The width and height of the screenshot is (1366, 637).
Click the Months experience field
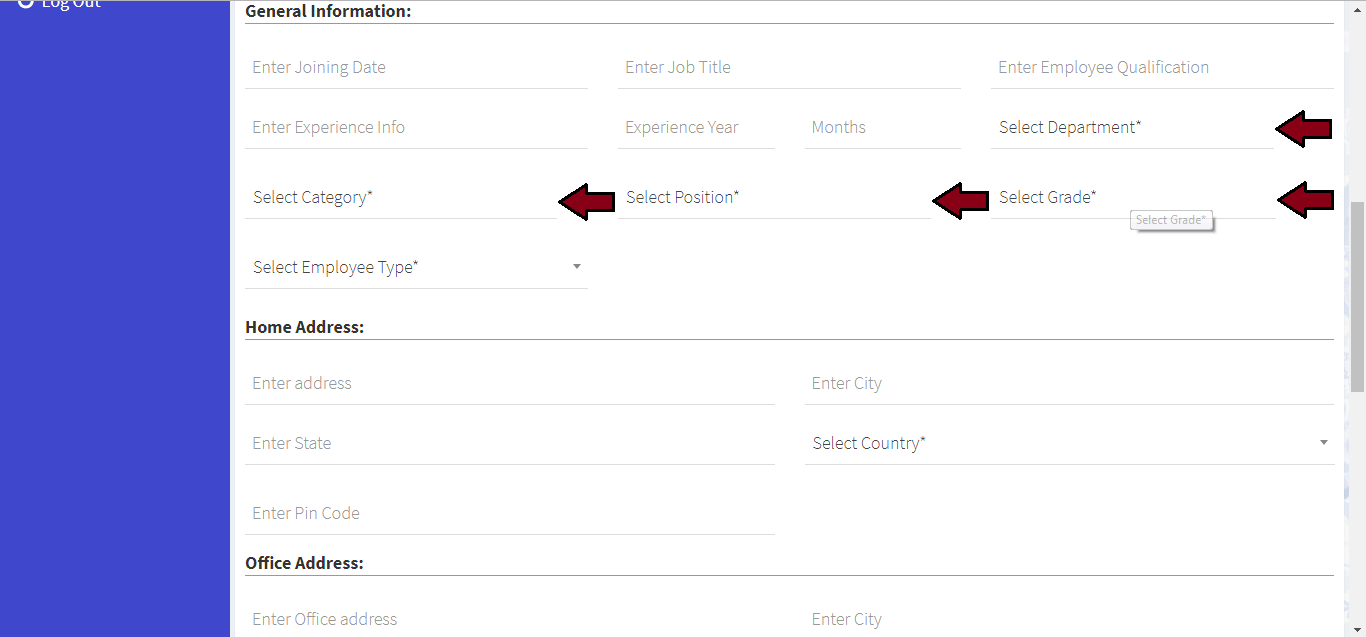point(882,128)
